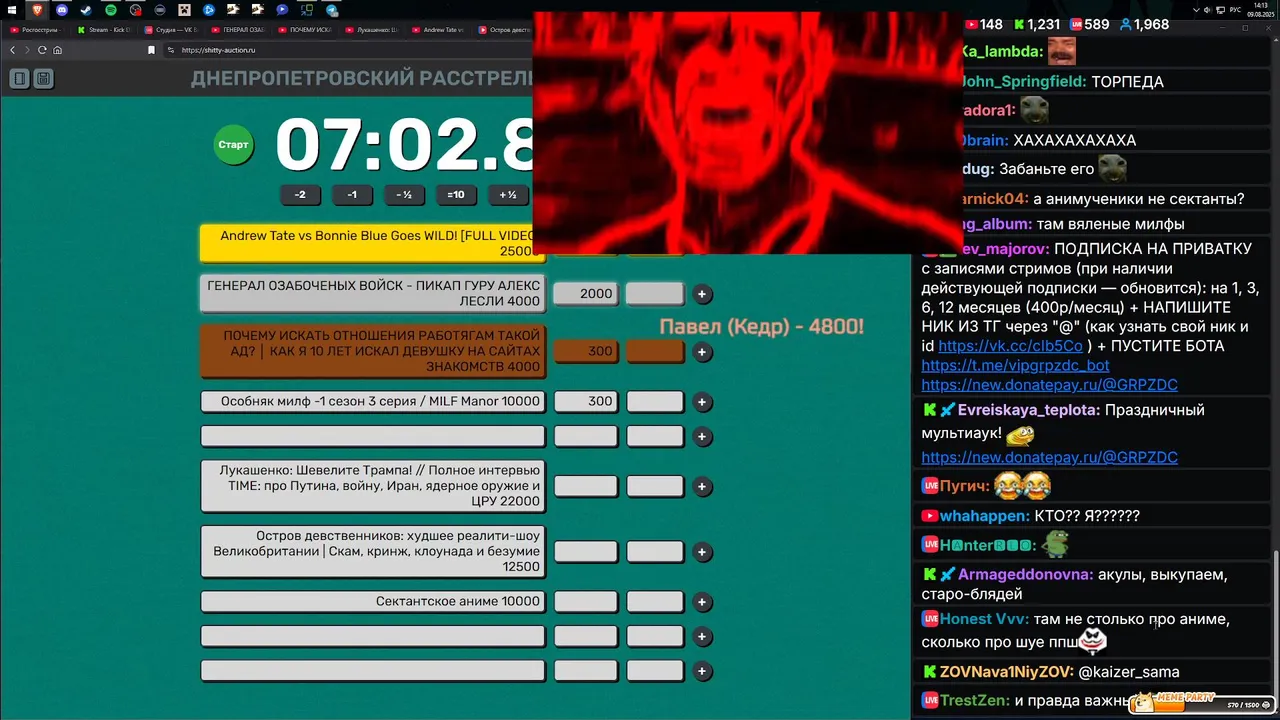
Task: Open Telegram from the taskbar
Action: [332, 9]
